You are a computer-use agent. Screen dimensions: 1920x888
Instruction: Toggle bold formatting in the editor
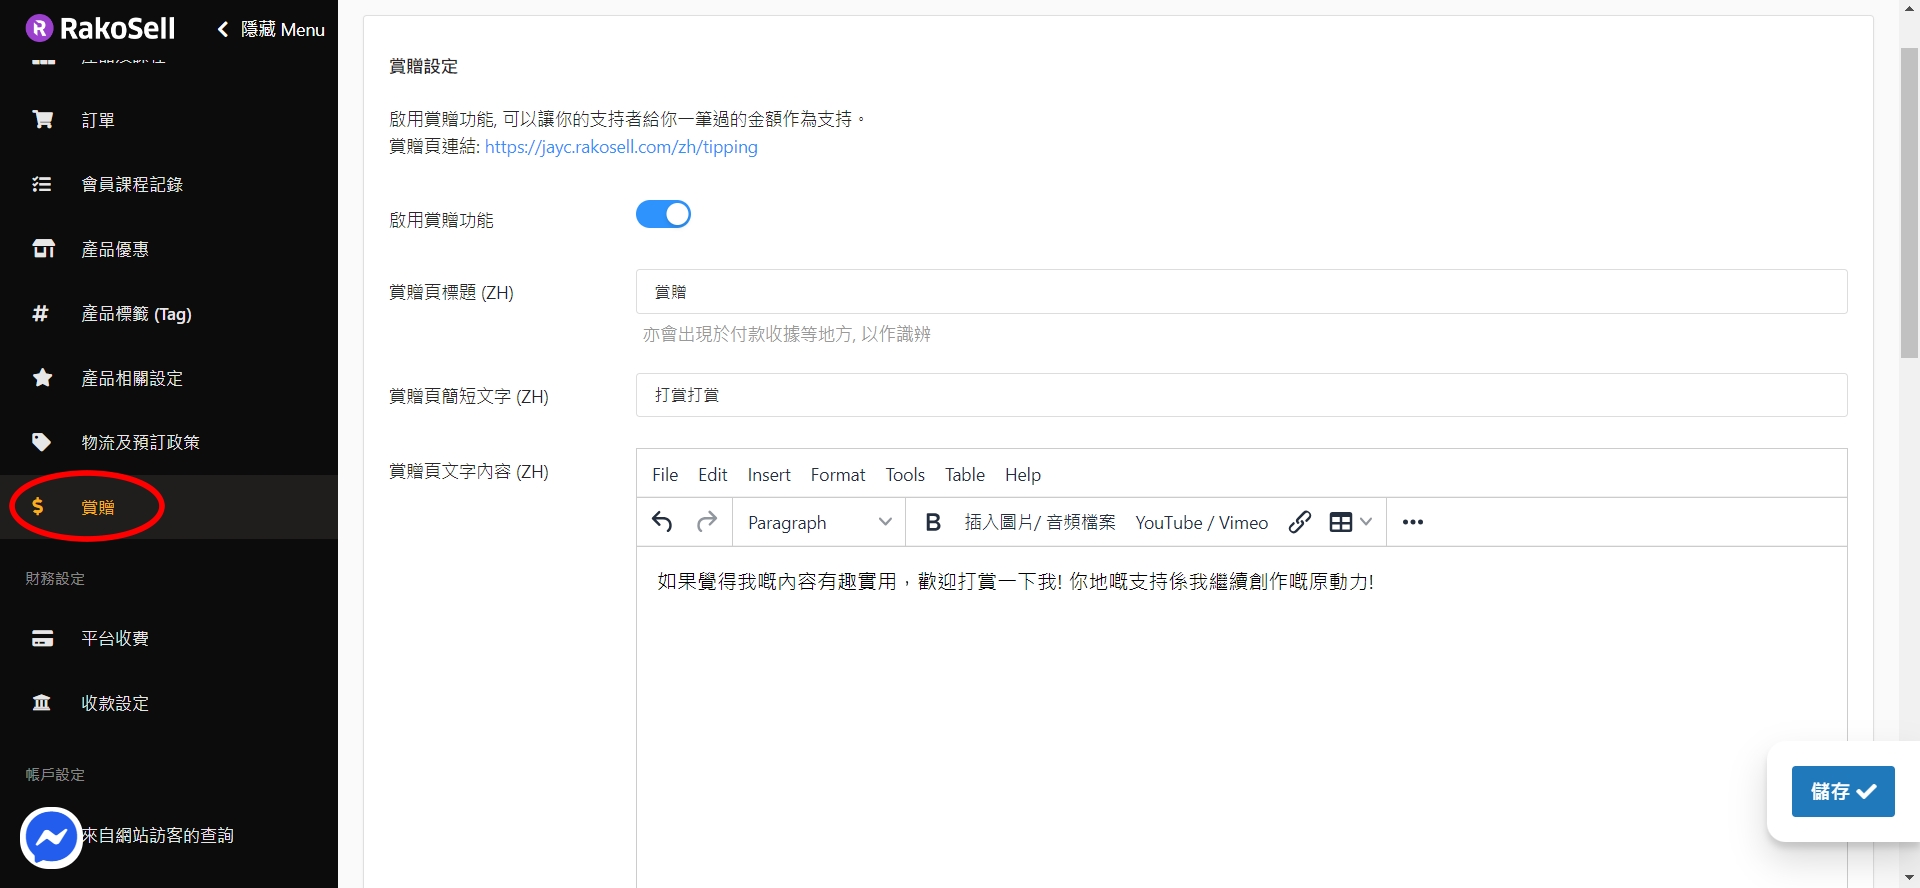933,522
